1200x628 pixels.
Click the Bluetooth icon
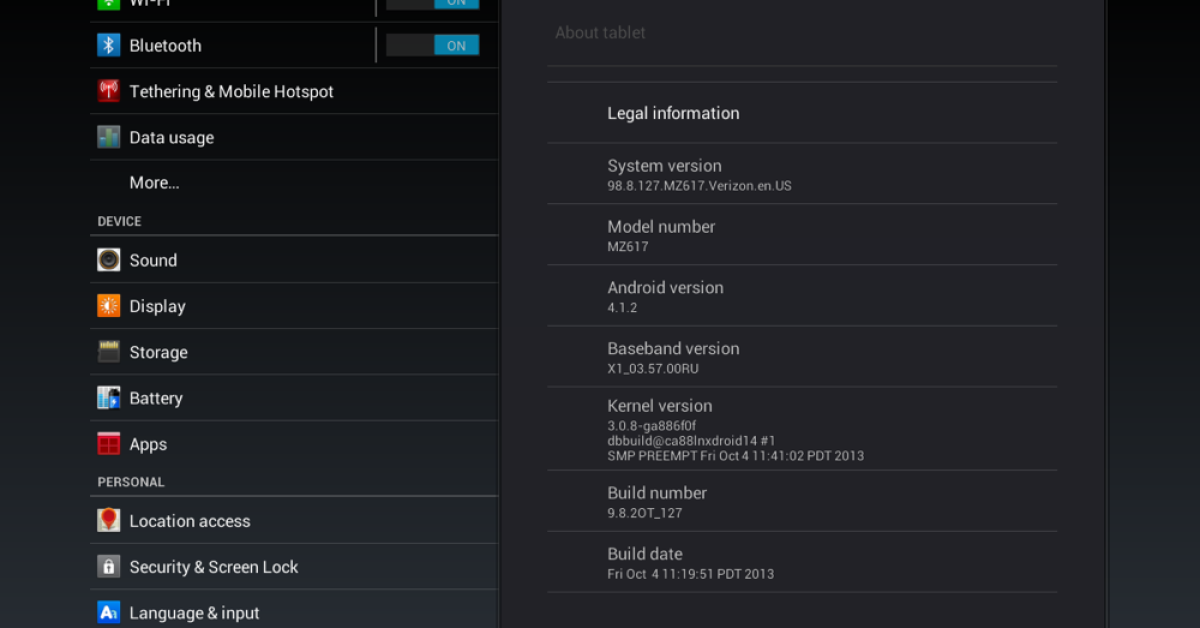[x=108, y=46]
